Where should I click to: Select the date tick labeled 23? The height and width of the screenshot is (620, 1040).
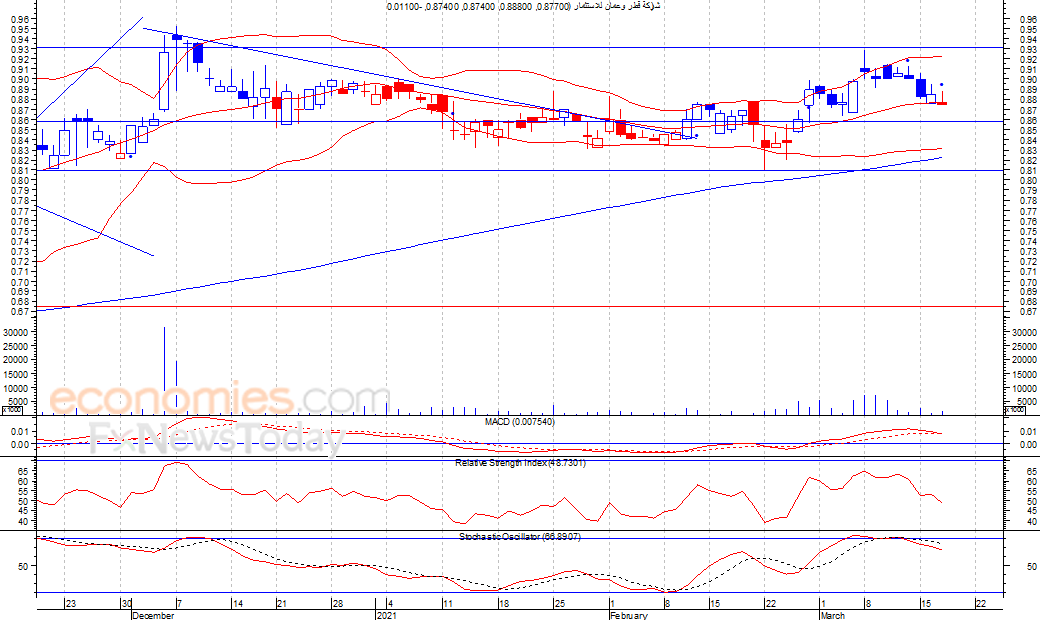click(x=71, y=603)
